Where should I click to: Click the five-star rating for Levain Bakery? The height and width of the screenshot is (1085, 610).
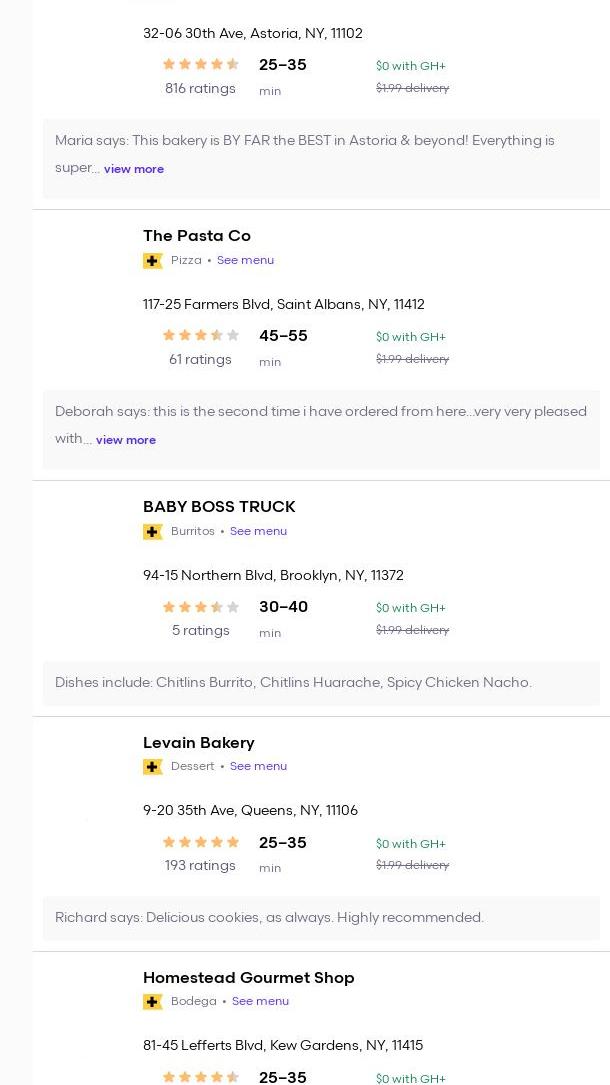pyautogui.click(x=201, y=843)
